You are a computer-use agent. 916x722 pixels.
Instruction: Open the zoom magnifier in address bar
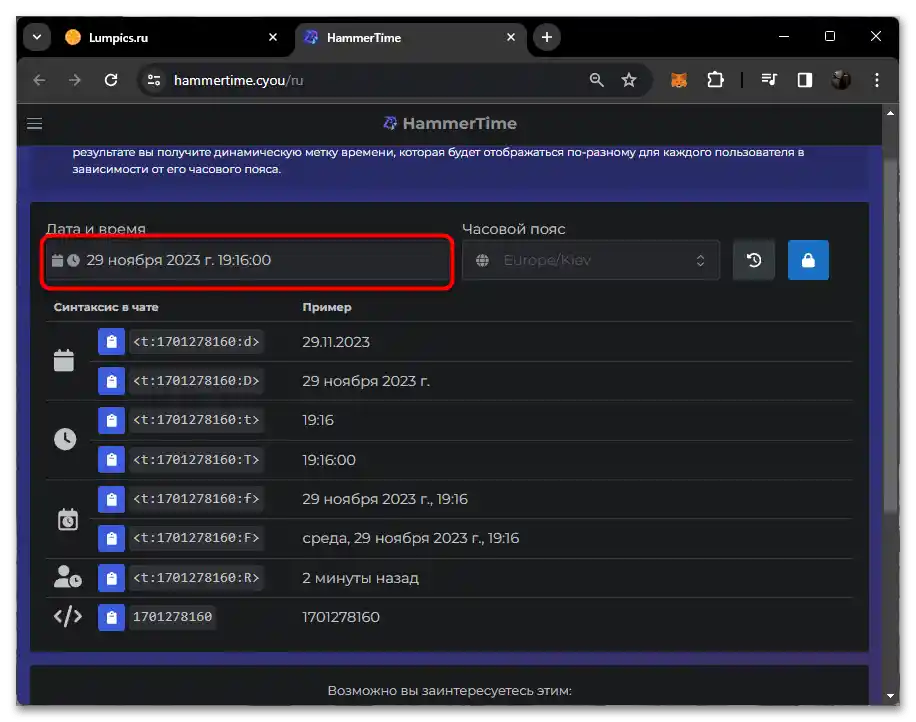[x=596, y=80]
